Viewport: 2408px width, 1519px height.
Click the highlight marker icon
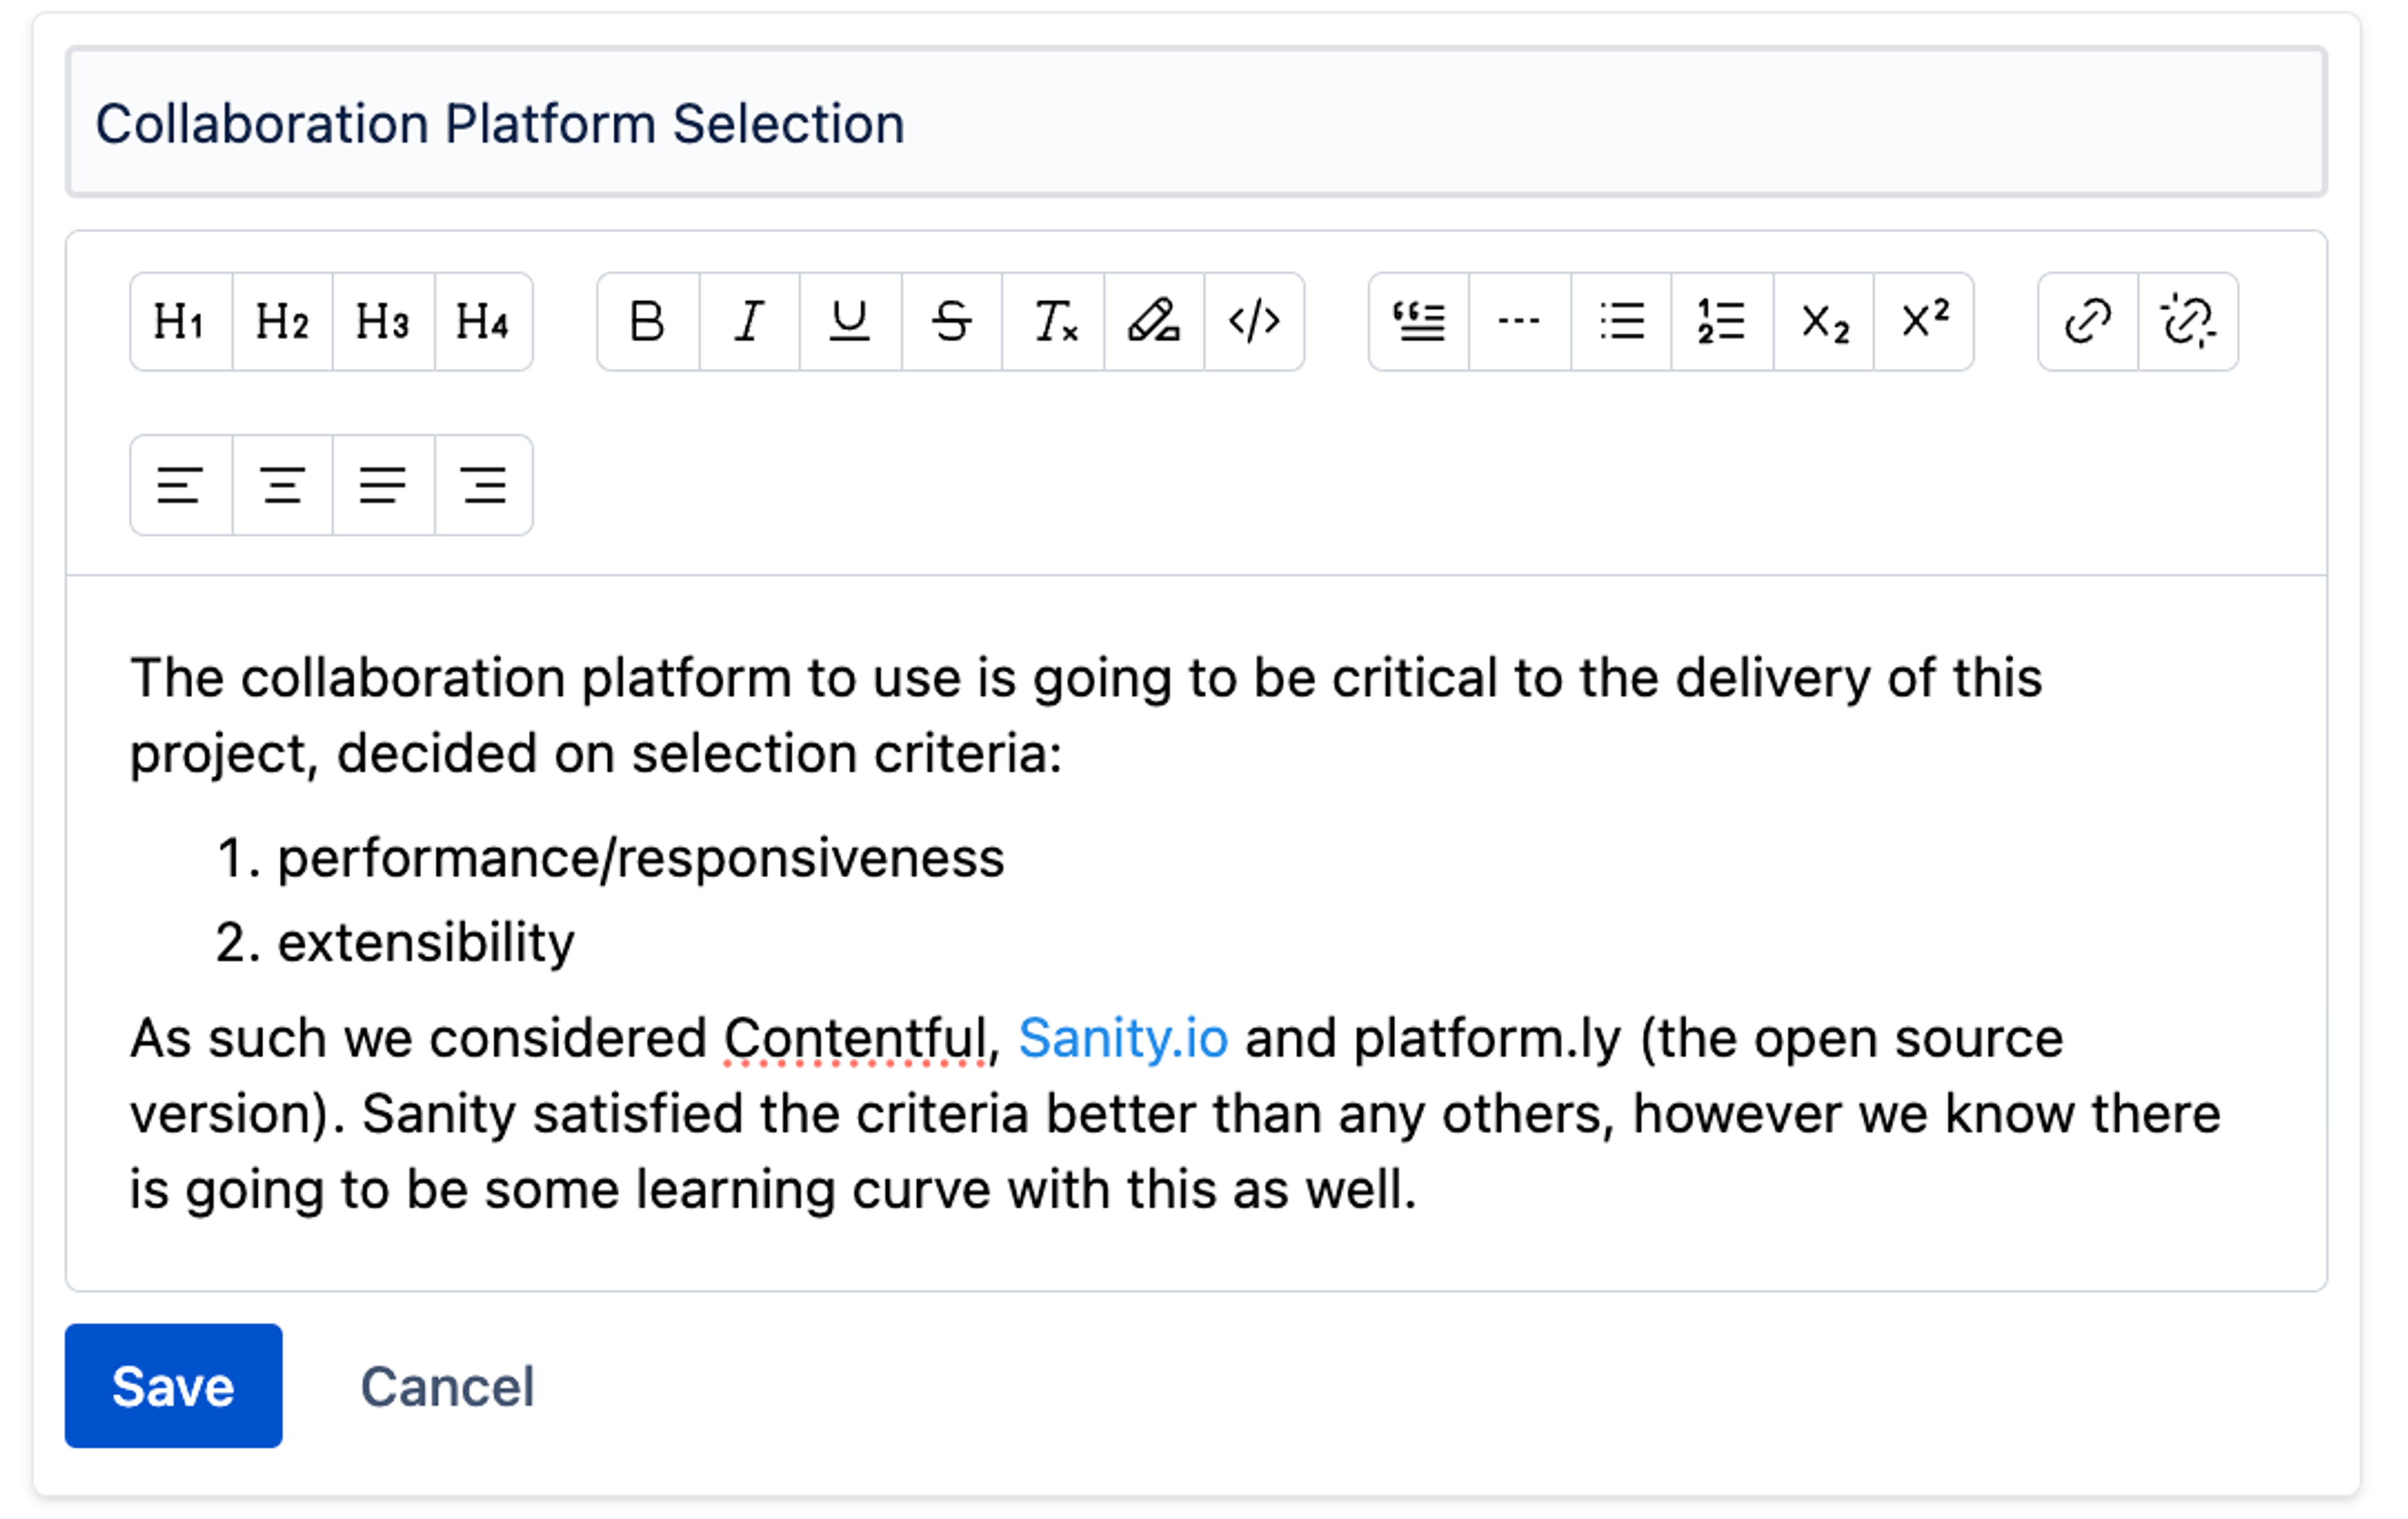[1154, 322]
